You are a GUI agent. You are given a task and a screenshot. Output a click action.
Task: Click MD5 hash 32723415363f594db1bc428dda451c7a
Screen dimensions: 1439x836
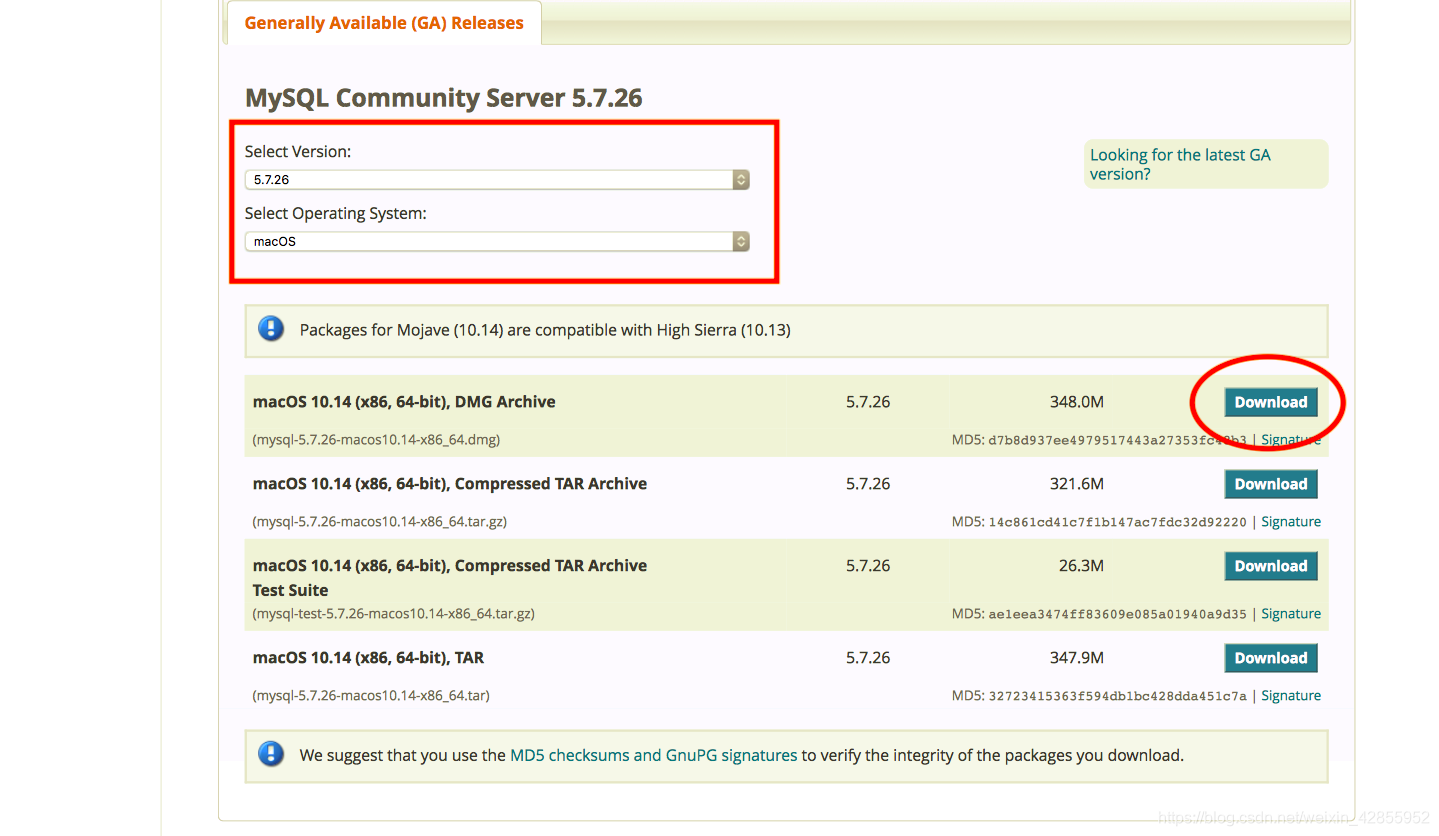point(1118,696)
